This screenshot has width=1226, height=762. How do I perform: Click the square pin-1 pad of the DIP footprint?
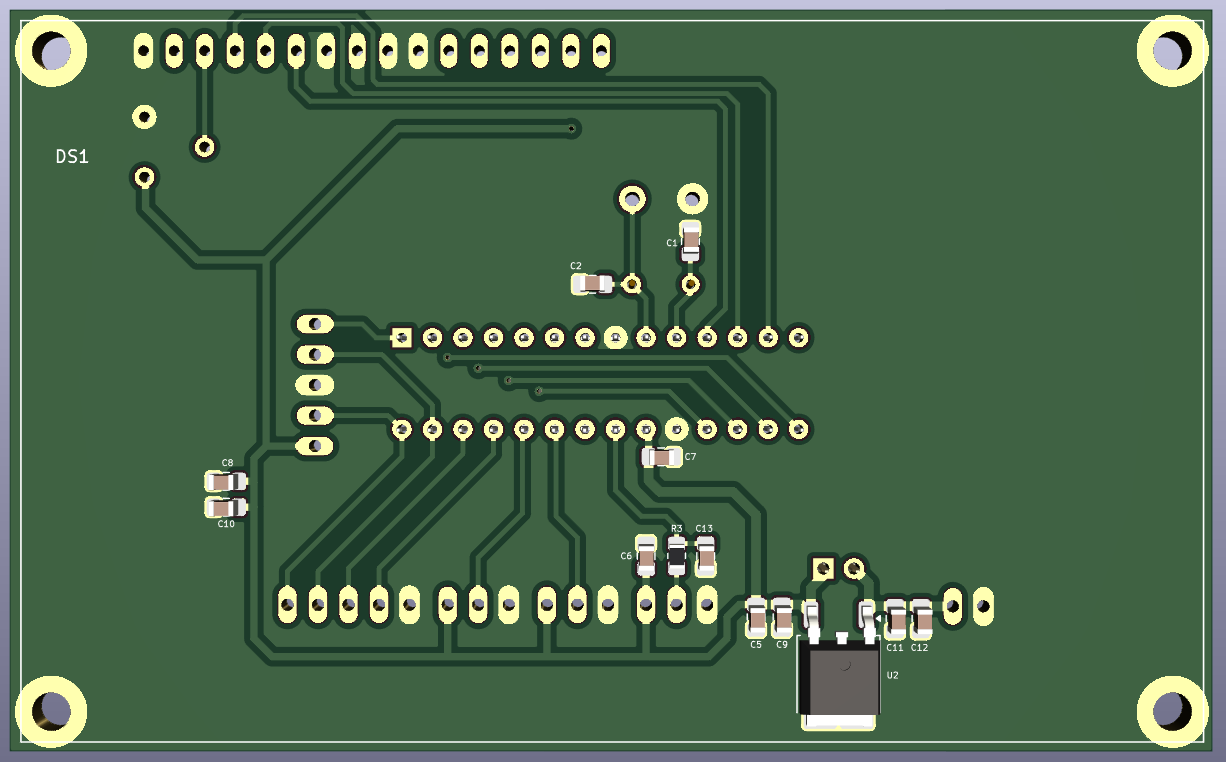tap(401, 337)
